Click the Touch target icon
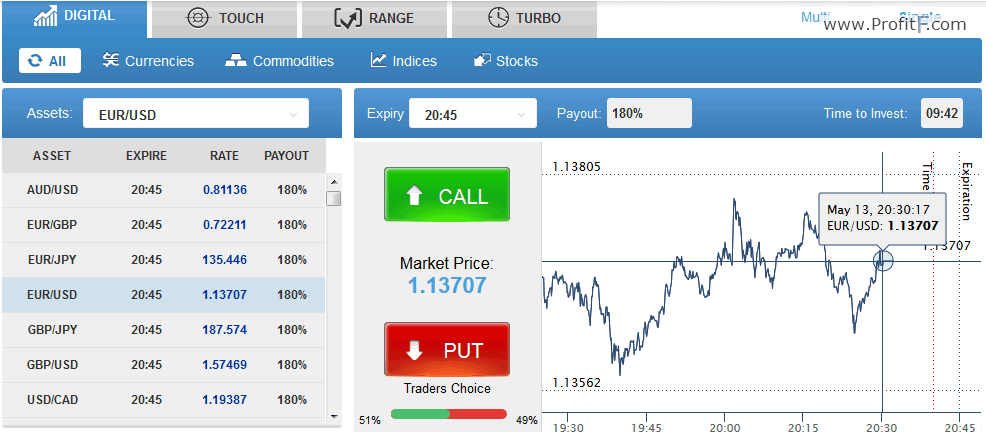The image size is (986, 435). 197,18
